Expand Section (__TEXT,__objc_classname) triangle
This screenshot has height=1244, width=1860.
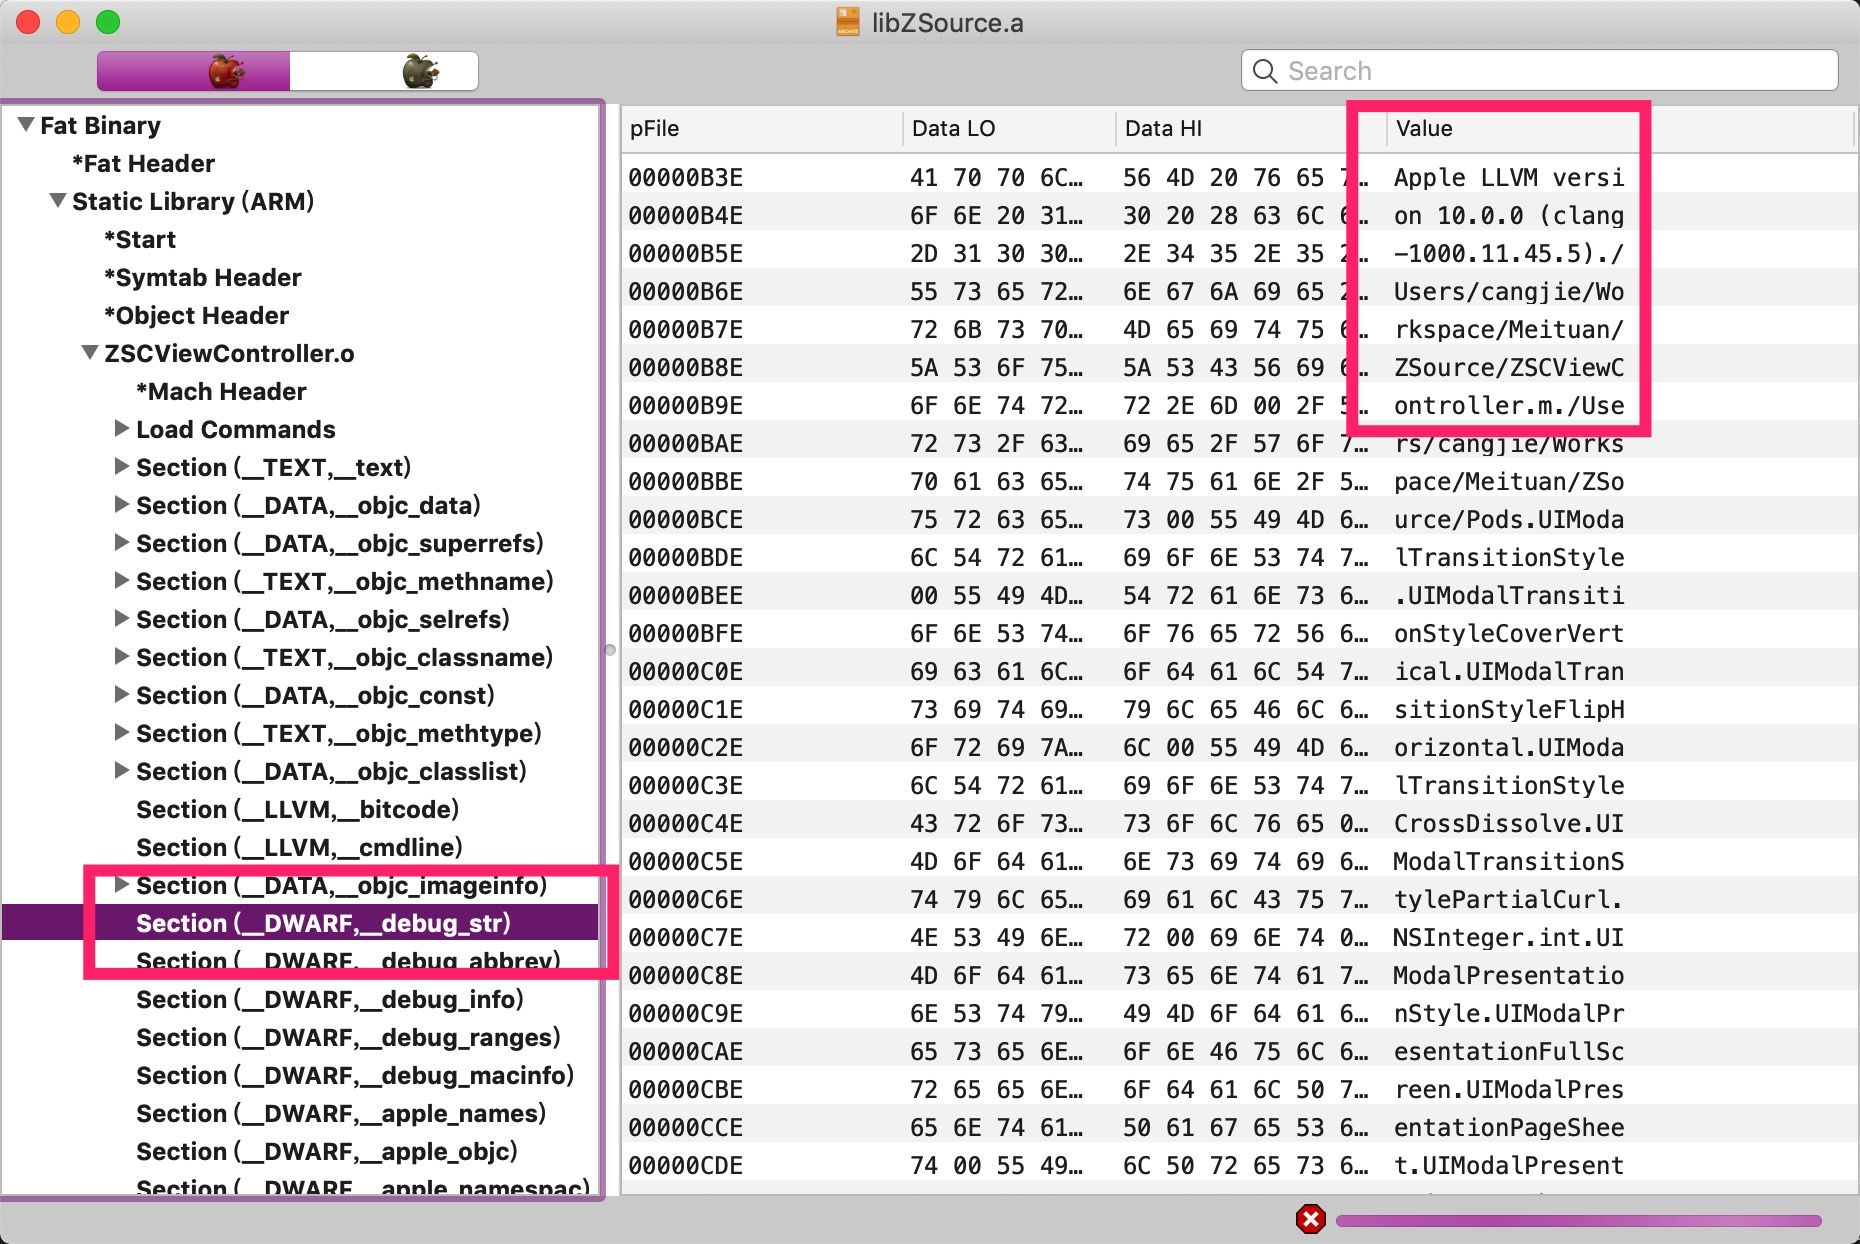tap(121, 657)
